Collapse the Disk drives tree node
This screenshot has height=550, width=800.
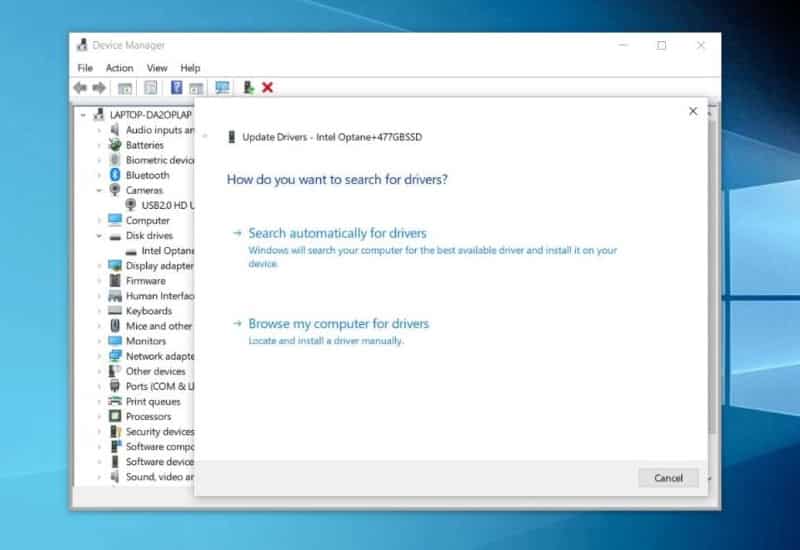(99, 236)
